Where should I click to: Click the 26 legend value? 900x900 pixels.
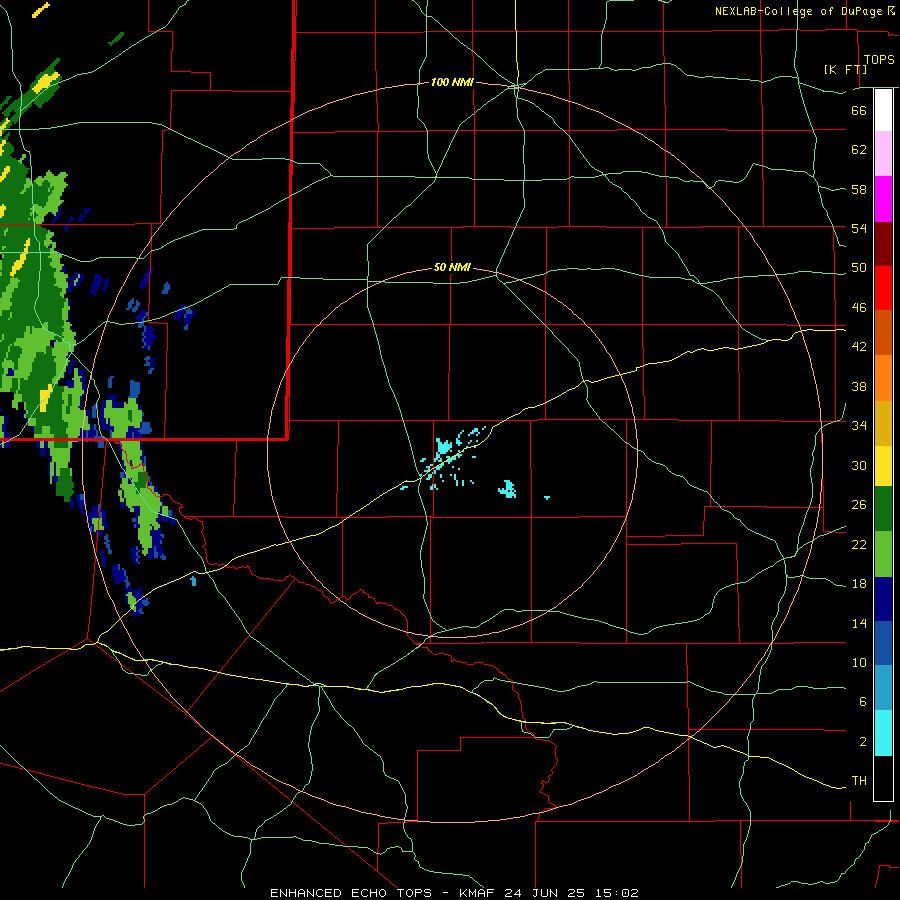[859, 505]
